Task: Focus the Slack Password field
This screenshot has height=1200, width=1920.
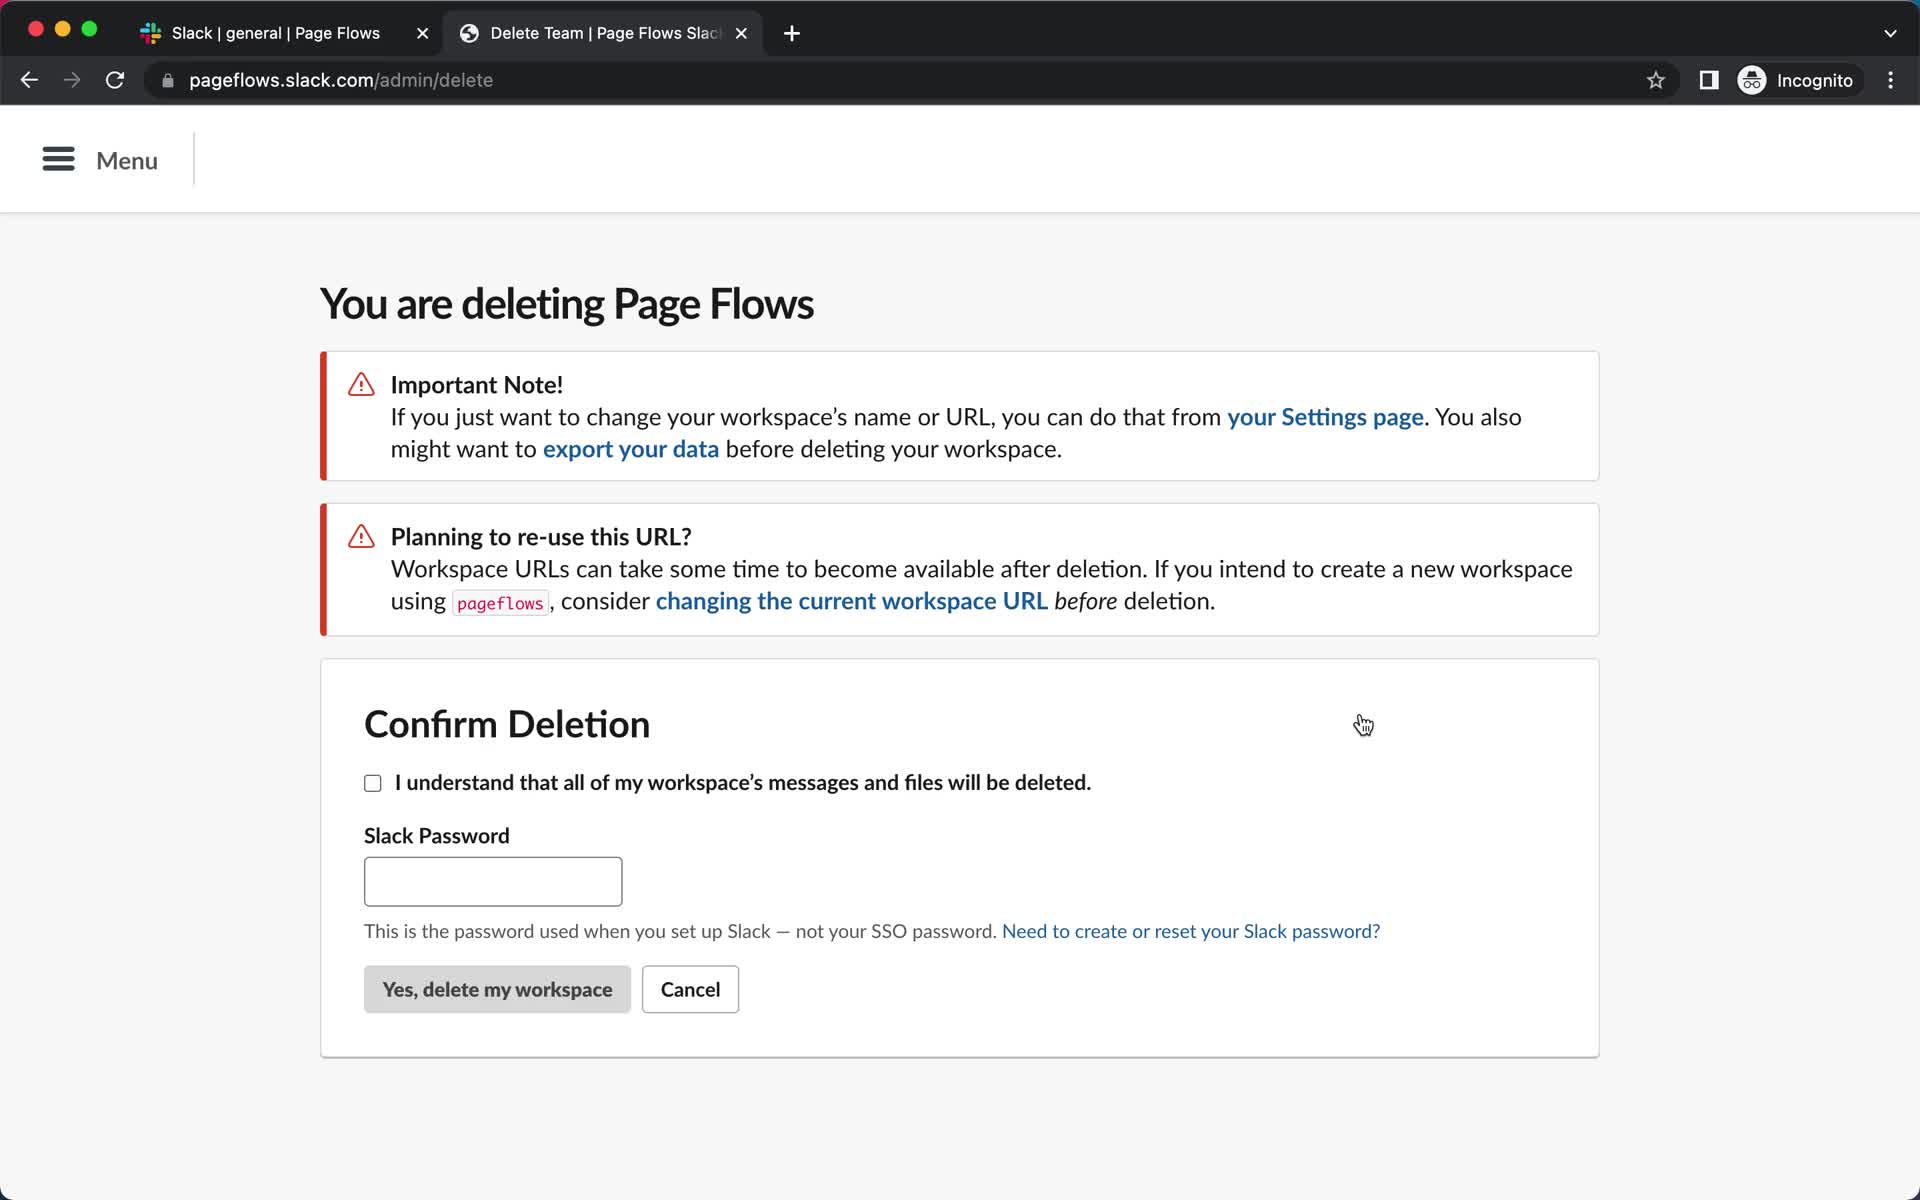Action: tap(493, 881)
